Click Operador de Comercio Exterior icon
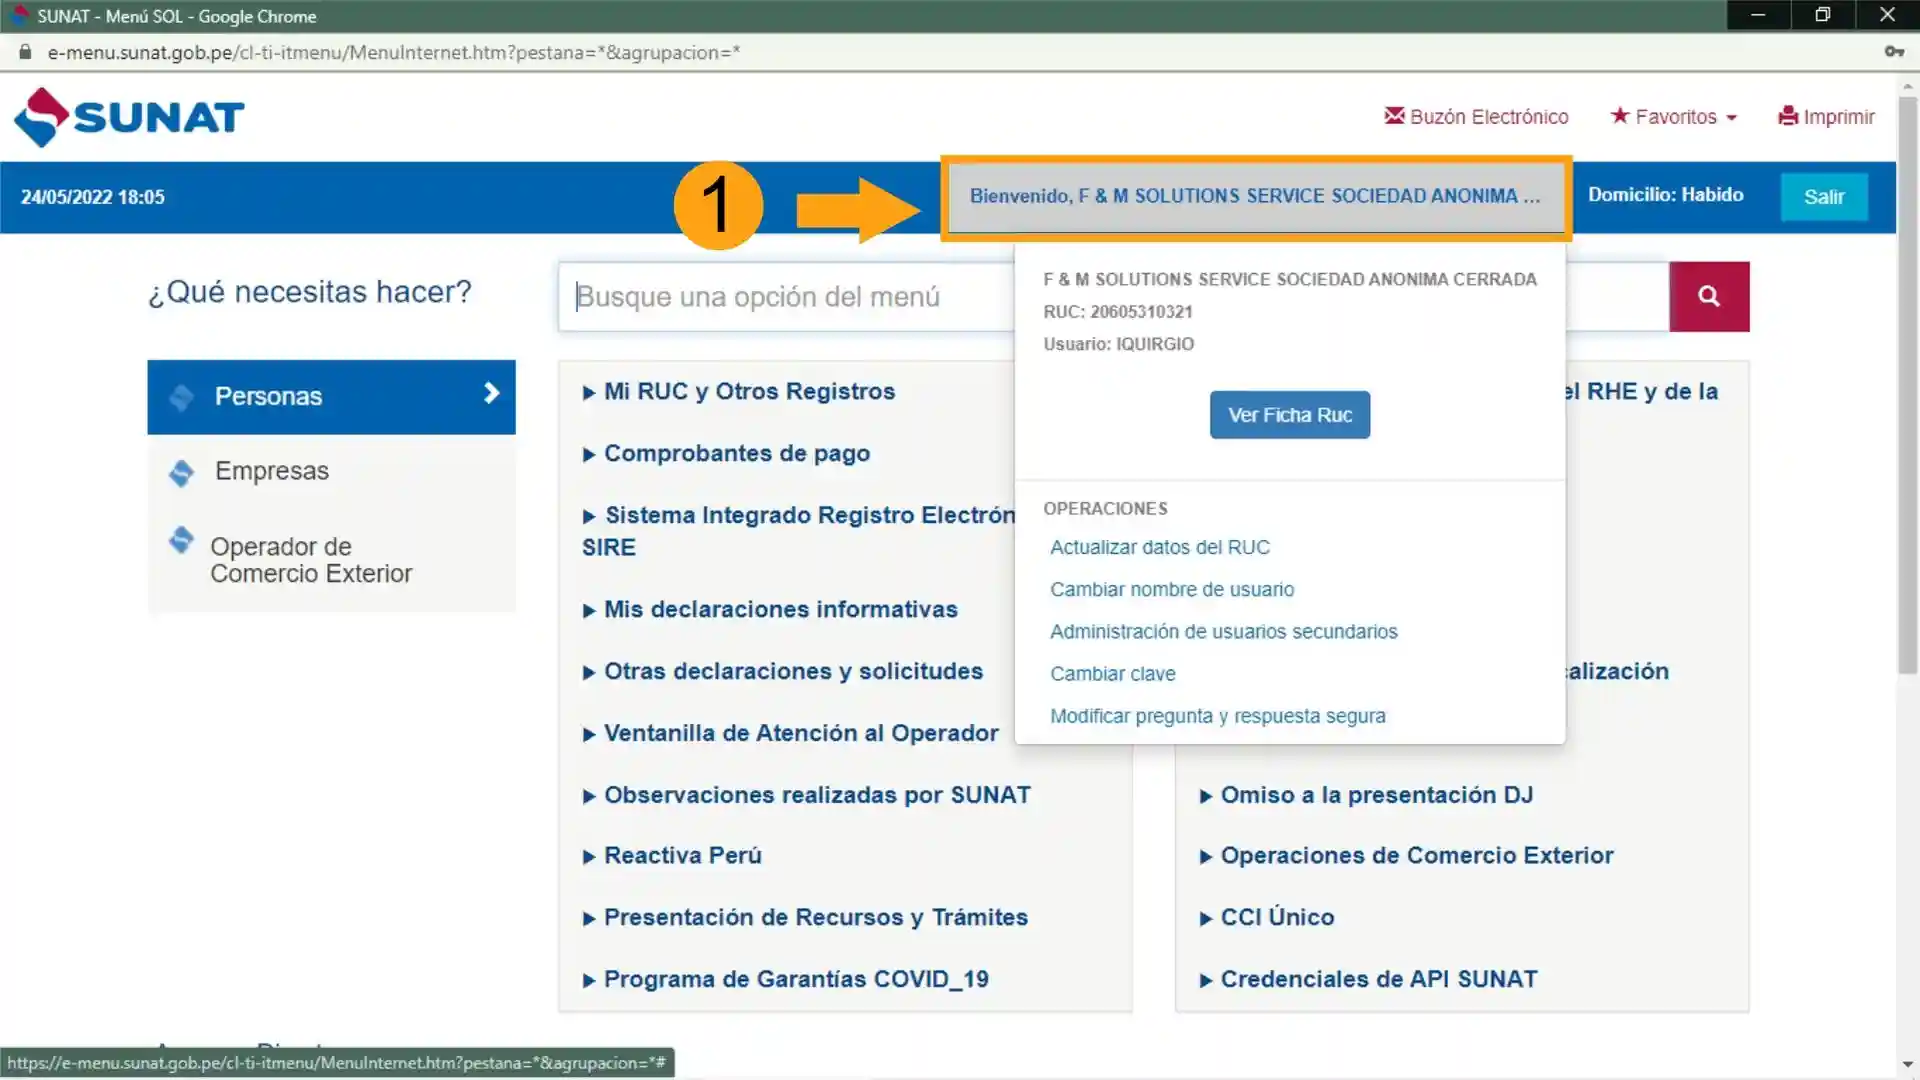Viewport: 1920px width, 1080px height. click(x=181, y=540)
